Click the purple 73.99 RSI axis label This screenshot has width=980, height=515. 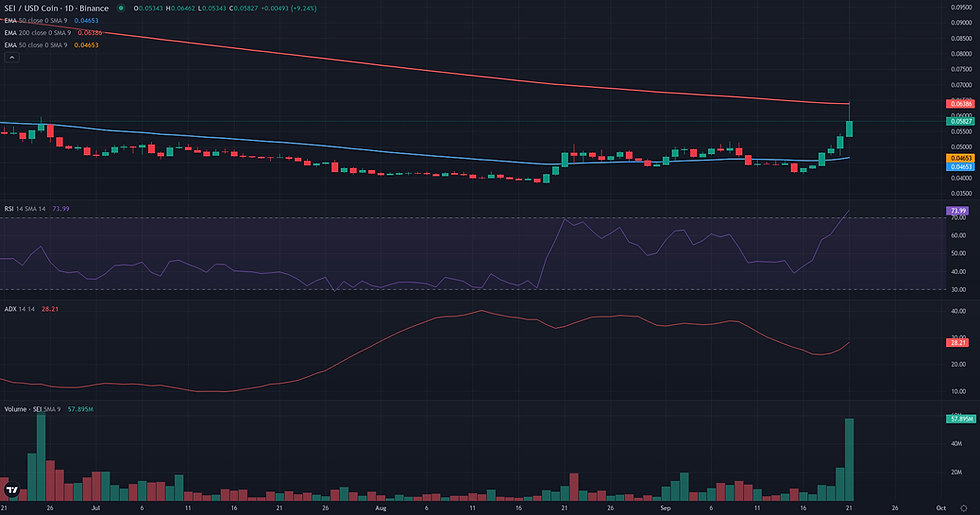958,211
